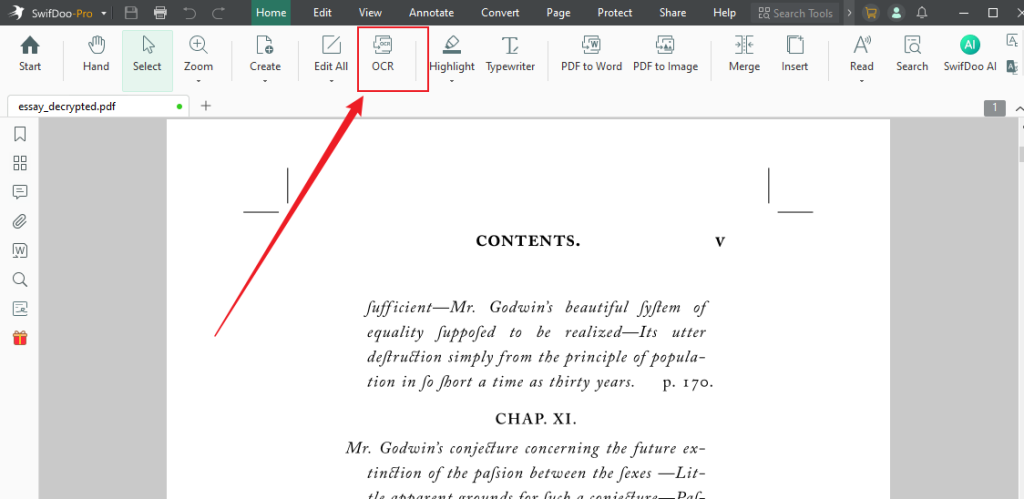Switch to the Protect tab

click(x=615, y=12)
